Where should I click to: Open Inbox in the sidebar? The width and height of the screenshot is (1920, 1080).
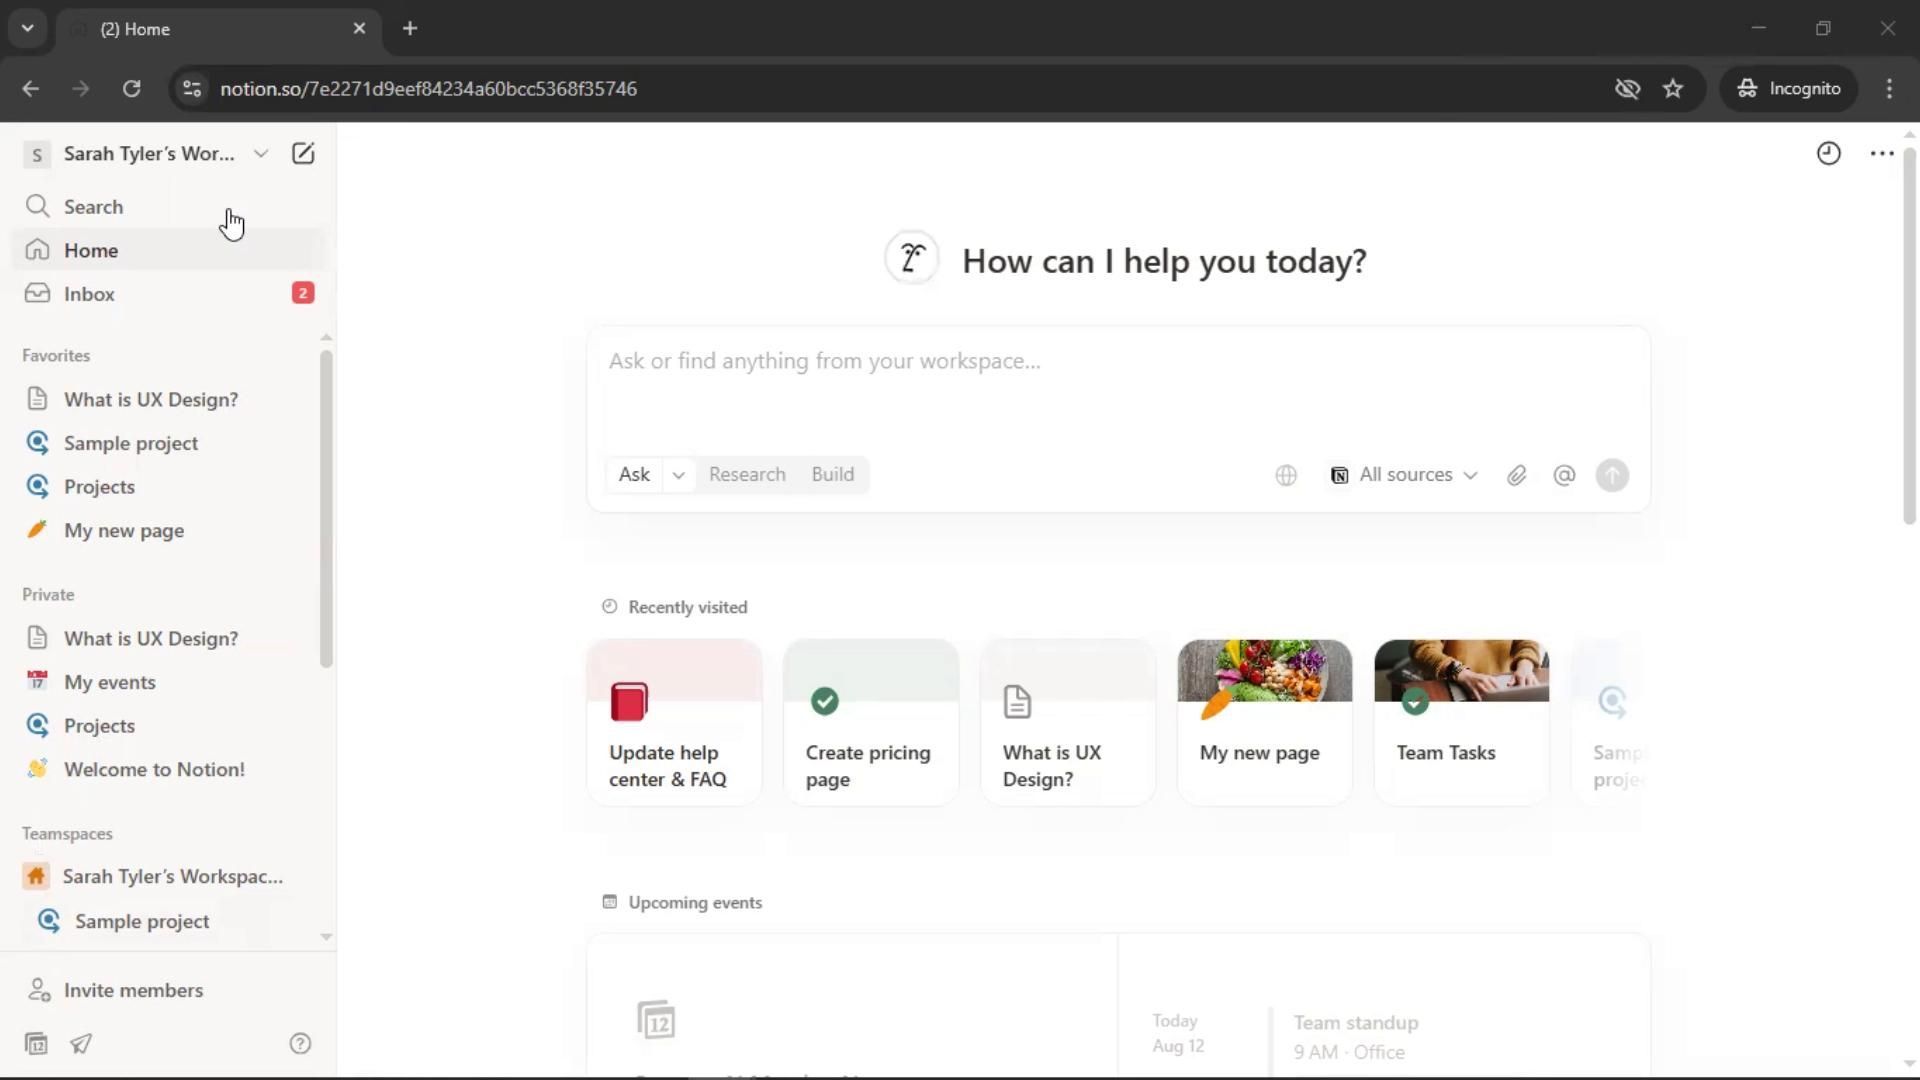pyautogui.click(x=89, y=293)
